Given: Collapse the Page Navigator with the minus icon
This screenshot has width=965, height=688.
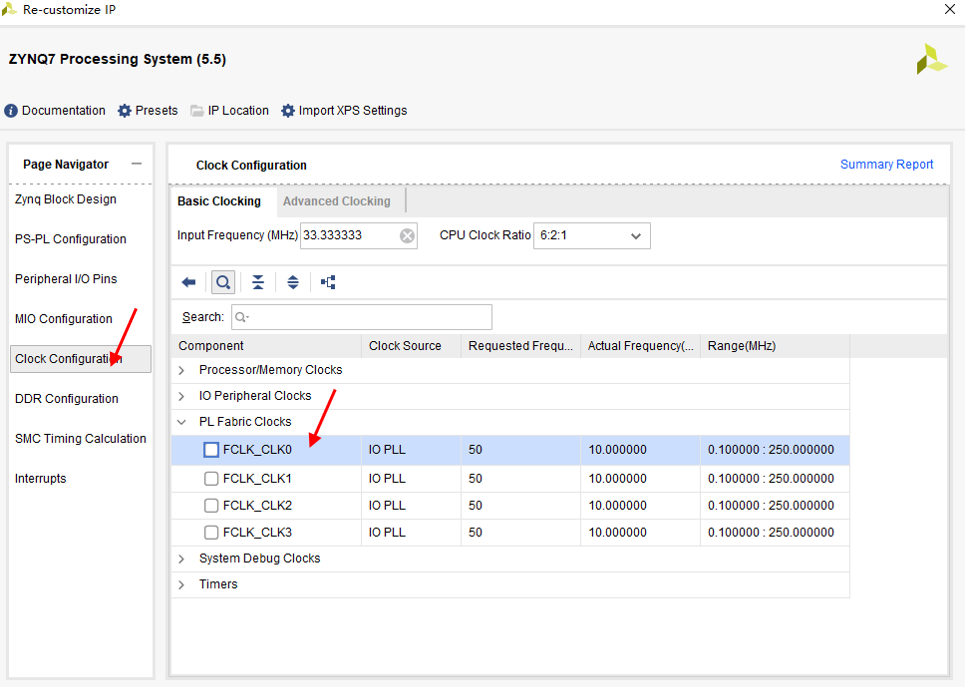Looking at the screenshot, I should tap(137, 164).
